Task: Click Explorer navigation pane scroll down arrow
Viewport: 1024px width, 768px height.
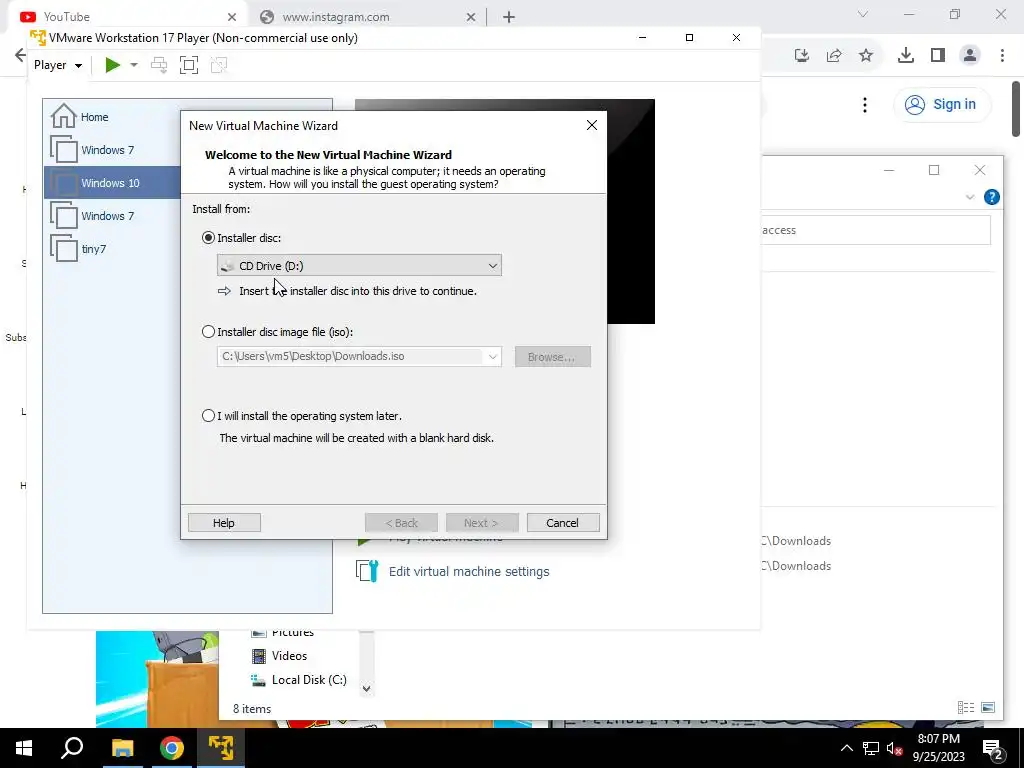Action: click(366, 688)
